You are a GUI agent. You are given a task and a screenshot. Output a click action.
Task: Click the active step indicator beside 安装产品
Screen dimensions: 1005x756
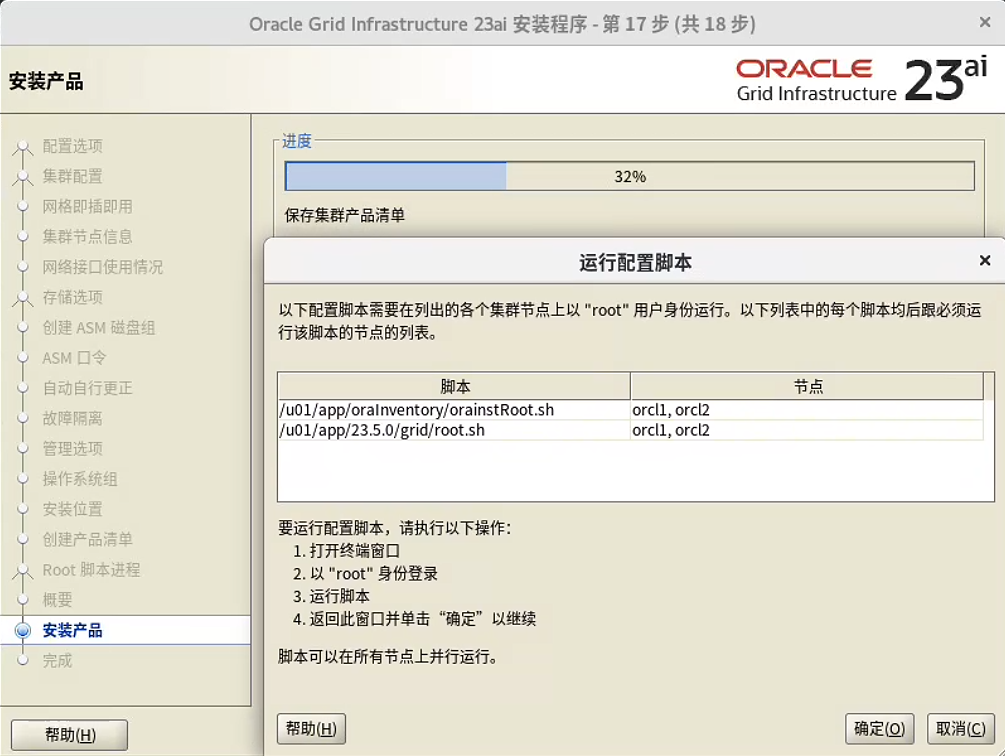(x=23, y=630)
